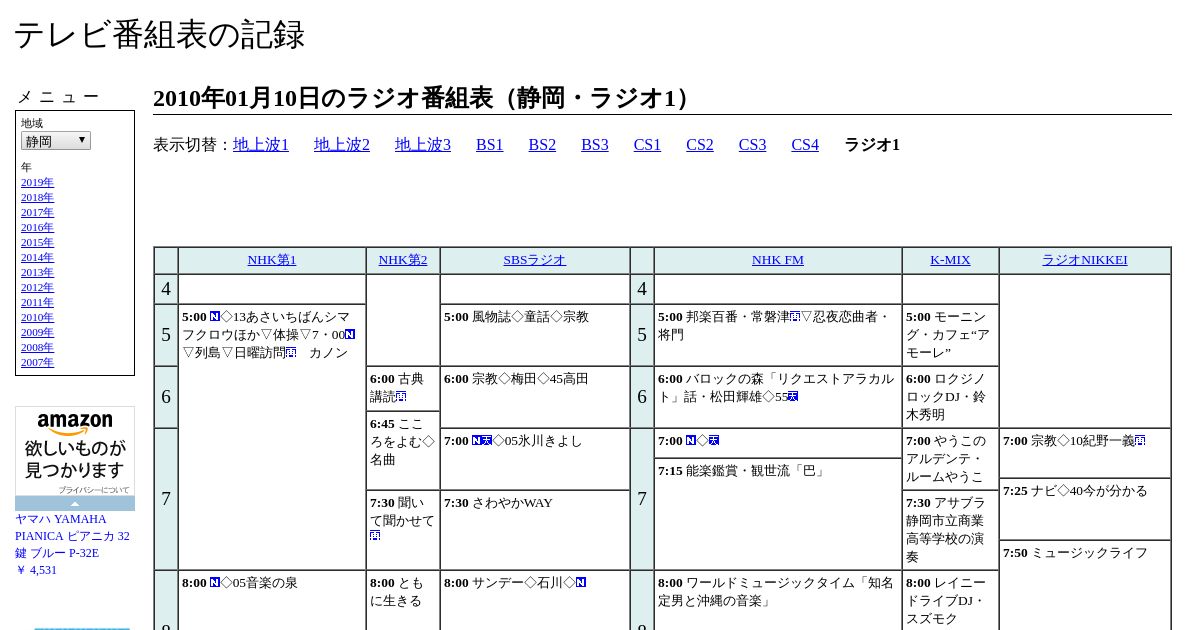Open the NHK第1 station header link
This screenshot has height=630, width=1200.
pos(272,260)
